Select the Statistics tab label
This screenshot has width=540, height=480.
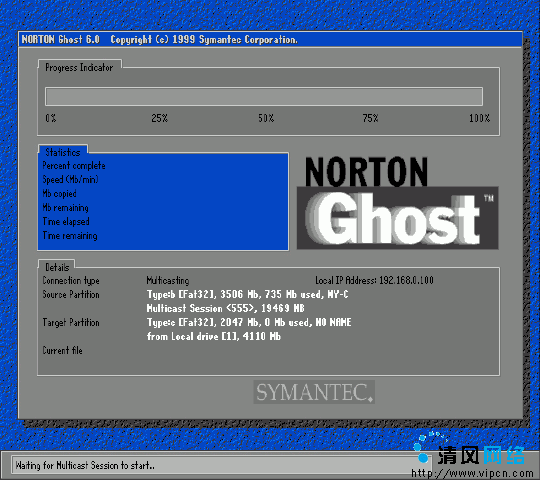click(x=63, y=152)
